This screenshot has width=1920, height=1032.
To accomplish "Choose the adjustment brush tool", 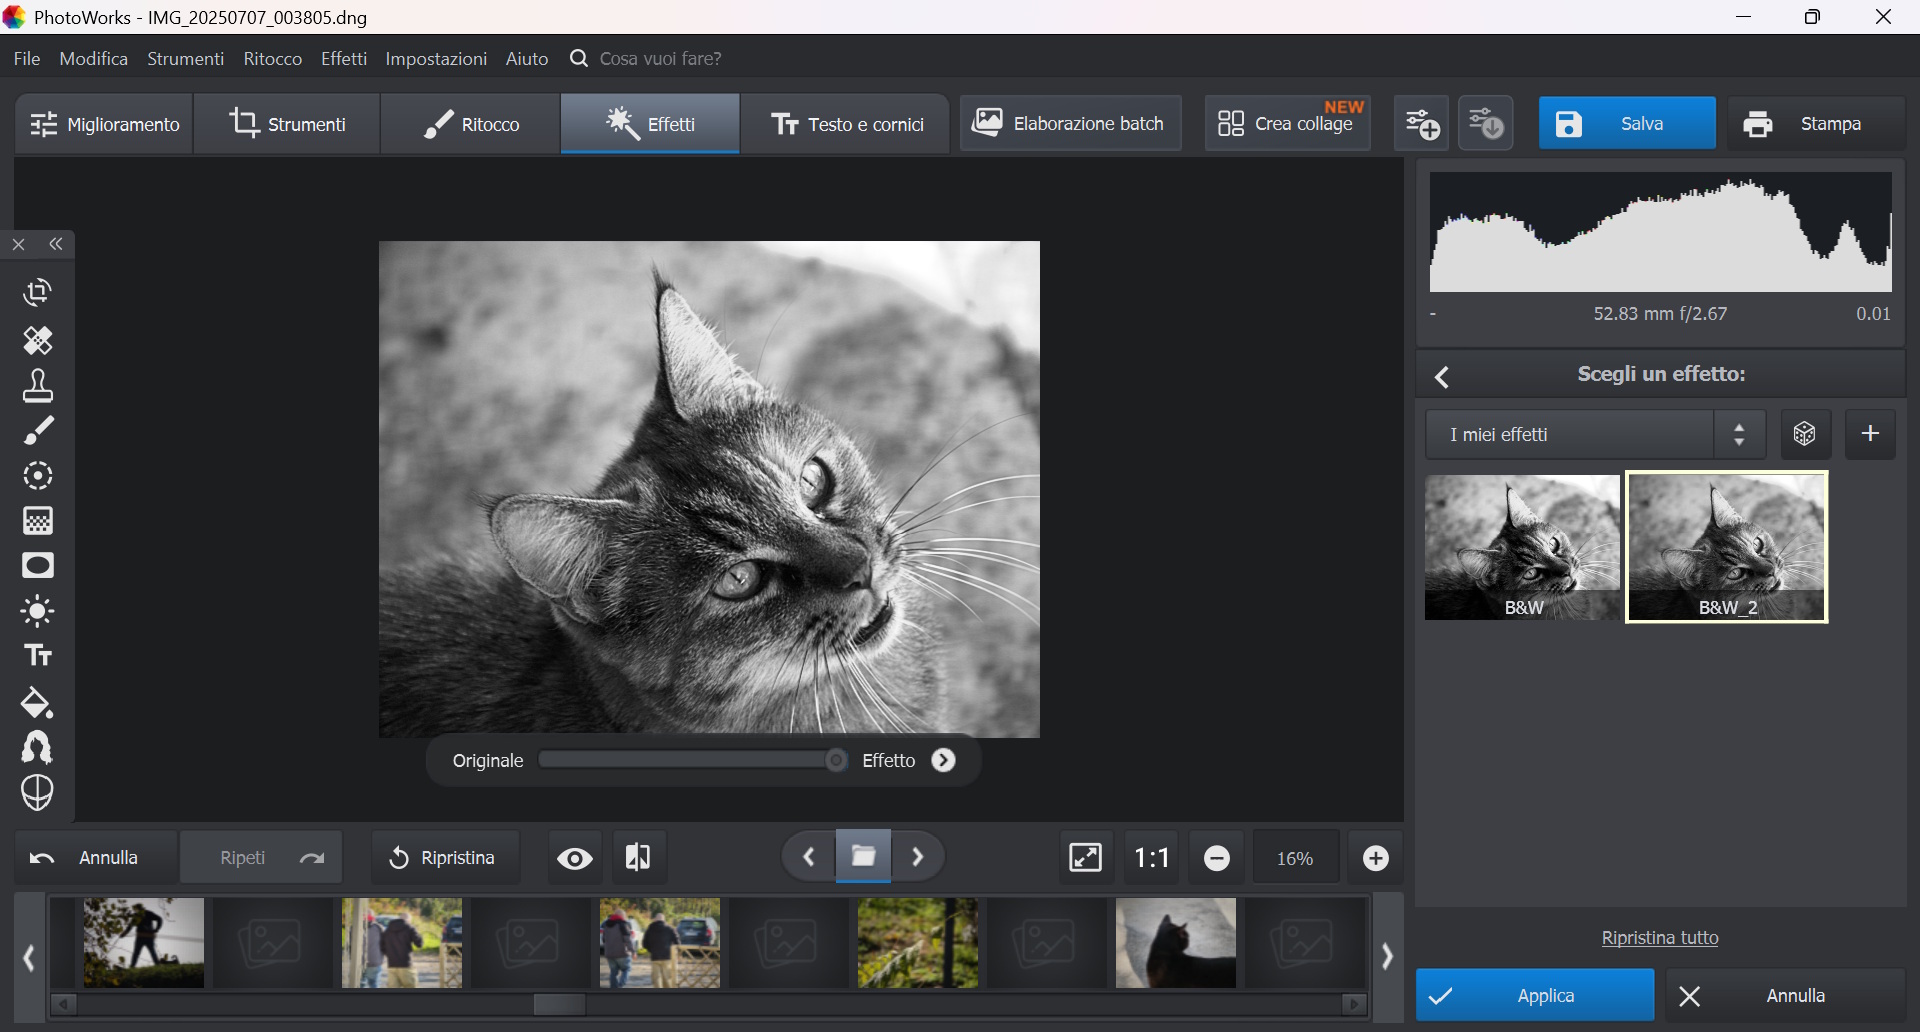I will pyautogui.click(x=38, y=431).
